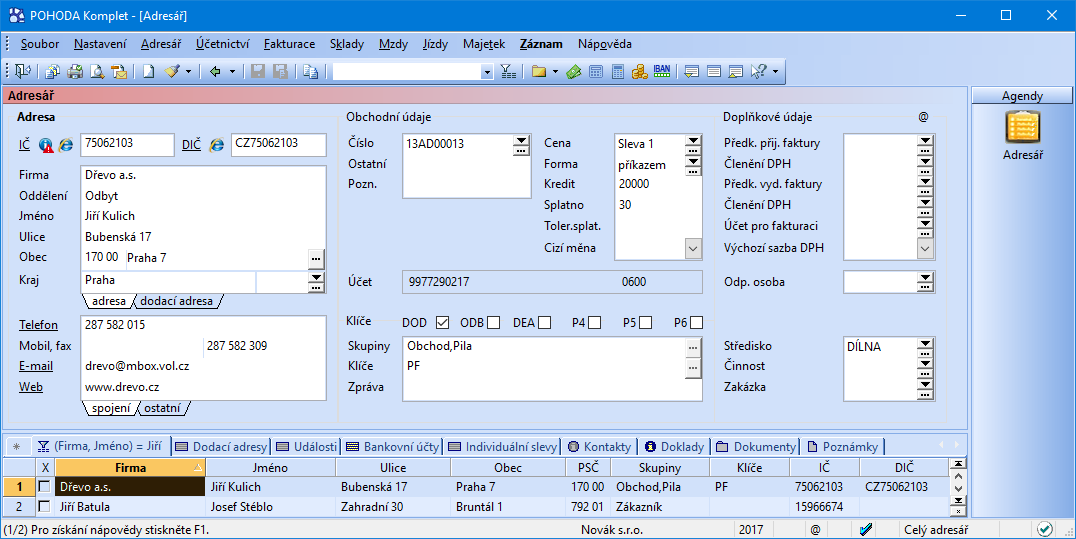Enable the ODB key checkbox

(494, 322)
